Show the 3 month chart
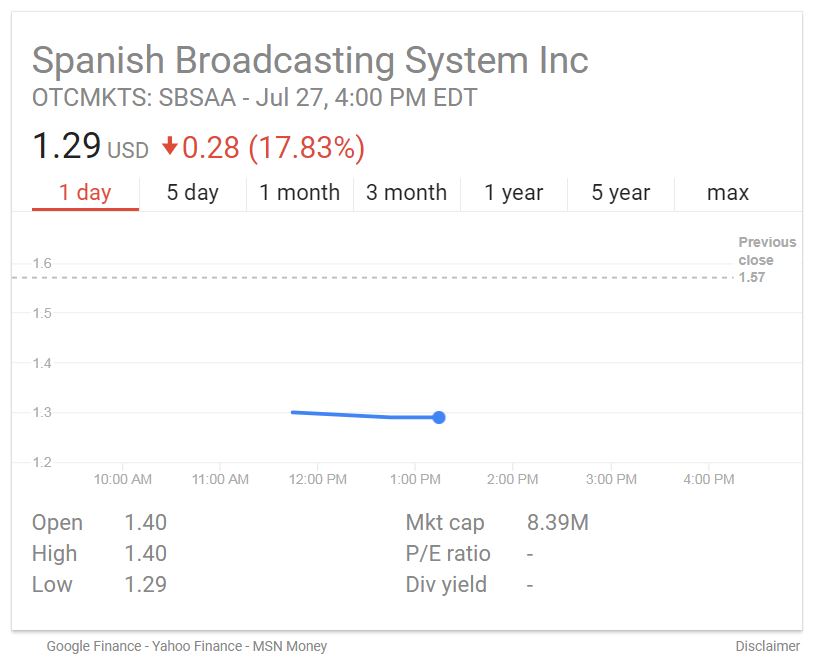Screen dimensions: 814x661 [406, 193]
